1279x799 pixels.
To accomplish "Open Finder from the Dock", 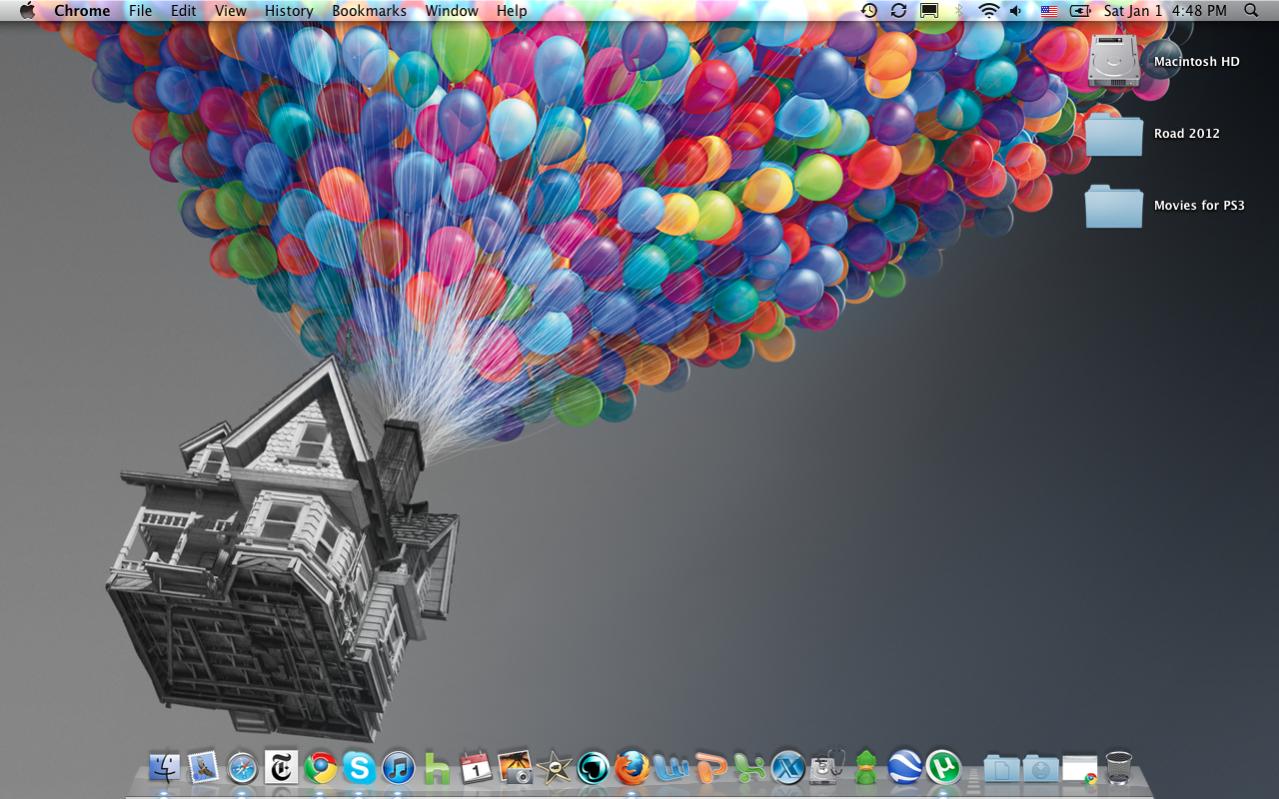I will coord(165,768).
